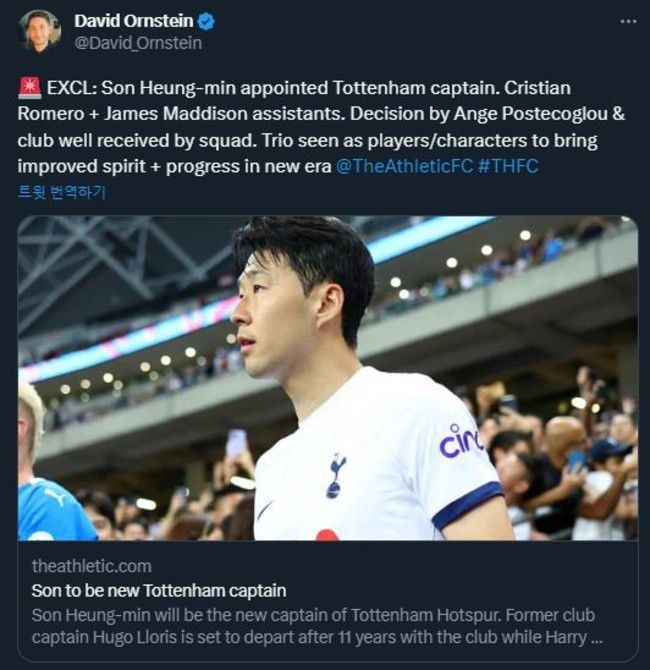Open the 'Son to be new Tottenham captain' headline
Screen dimensions: 650x670
pos(158,590)
